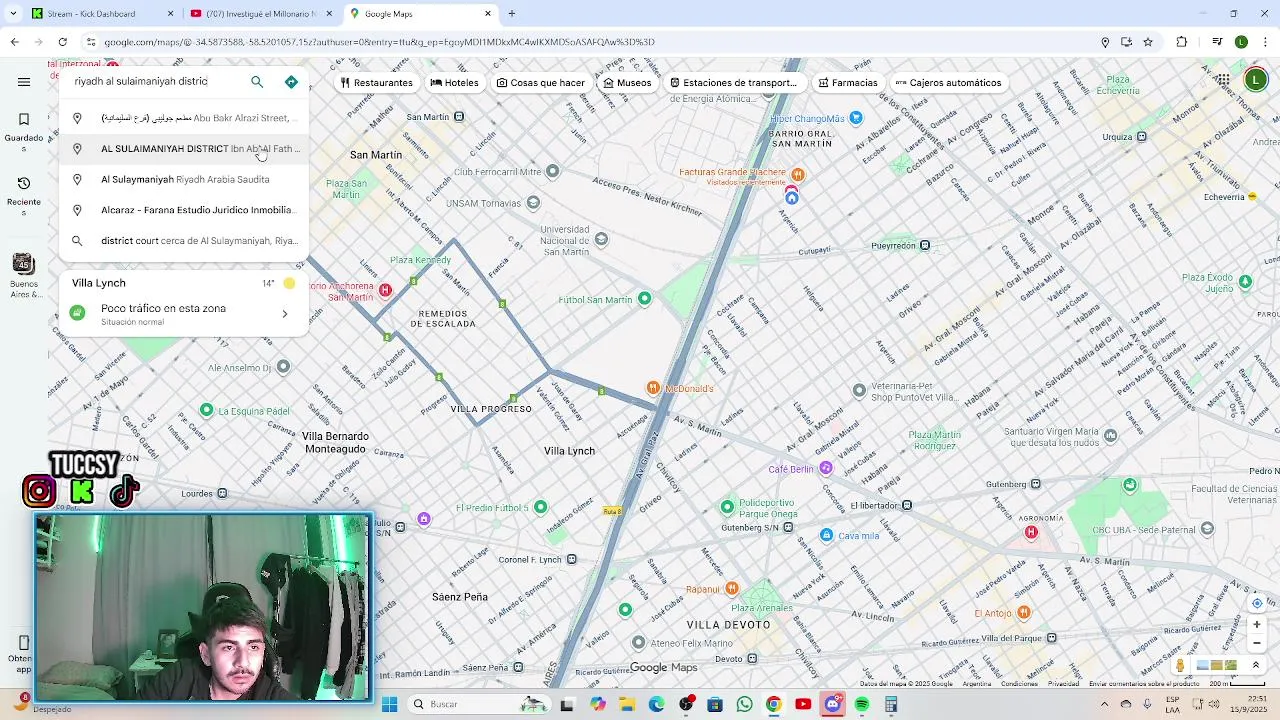Open Street View pegman

tap(1180, 665)
